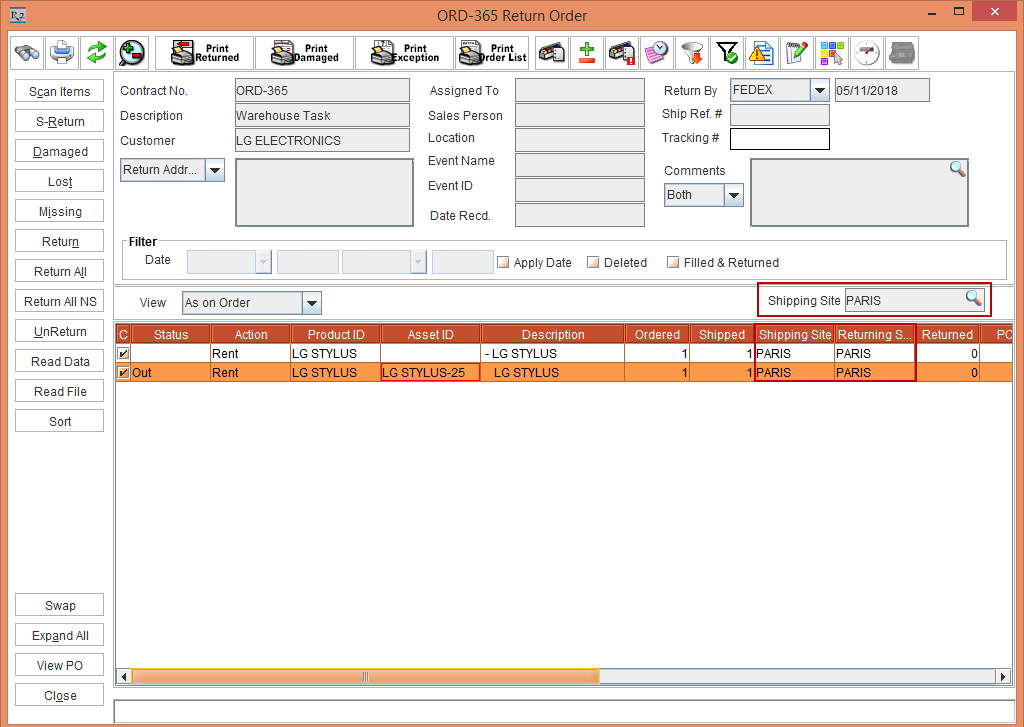
Task: Expand the View As on Order dropdown
Action: [x=311, y=303]
